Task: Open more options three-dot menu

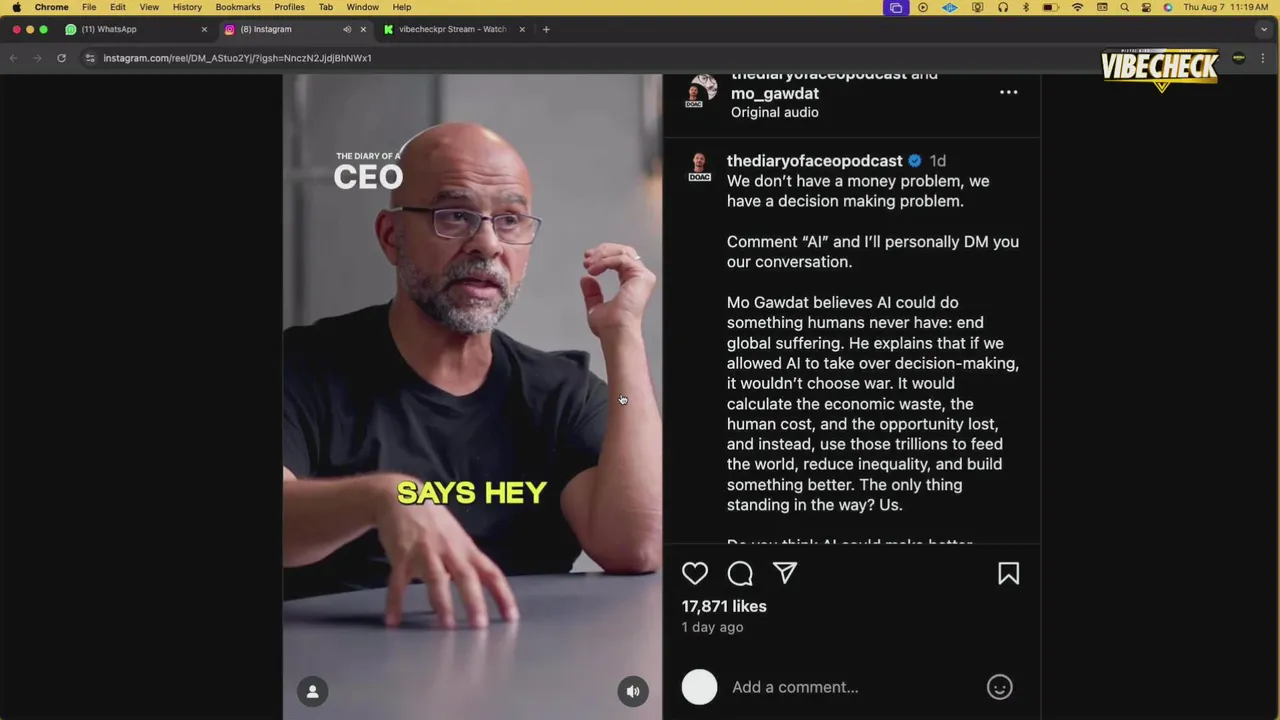Action: pos(1008,93)
